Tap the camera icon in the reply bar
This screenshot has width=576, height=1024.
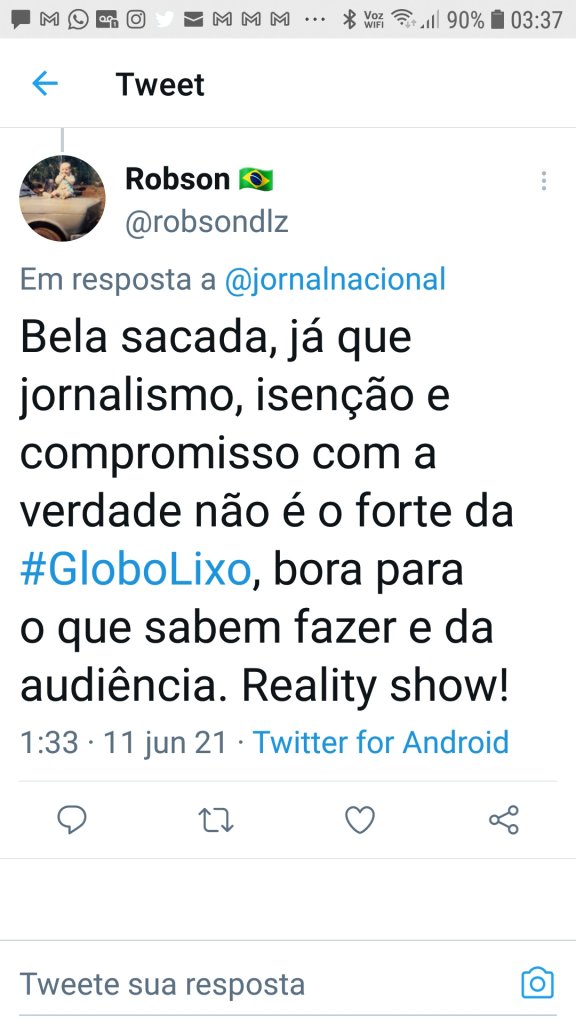pos(537,983)
